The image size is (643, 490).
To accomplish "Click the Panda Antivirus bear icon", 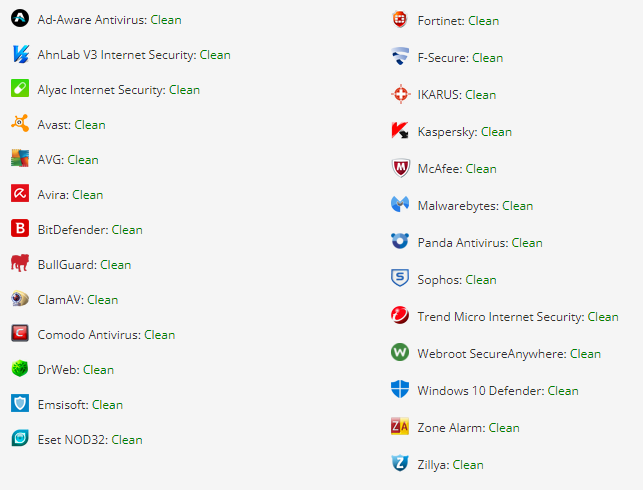I will [x=400, y=241].
